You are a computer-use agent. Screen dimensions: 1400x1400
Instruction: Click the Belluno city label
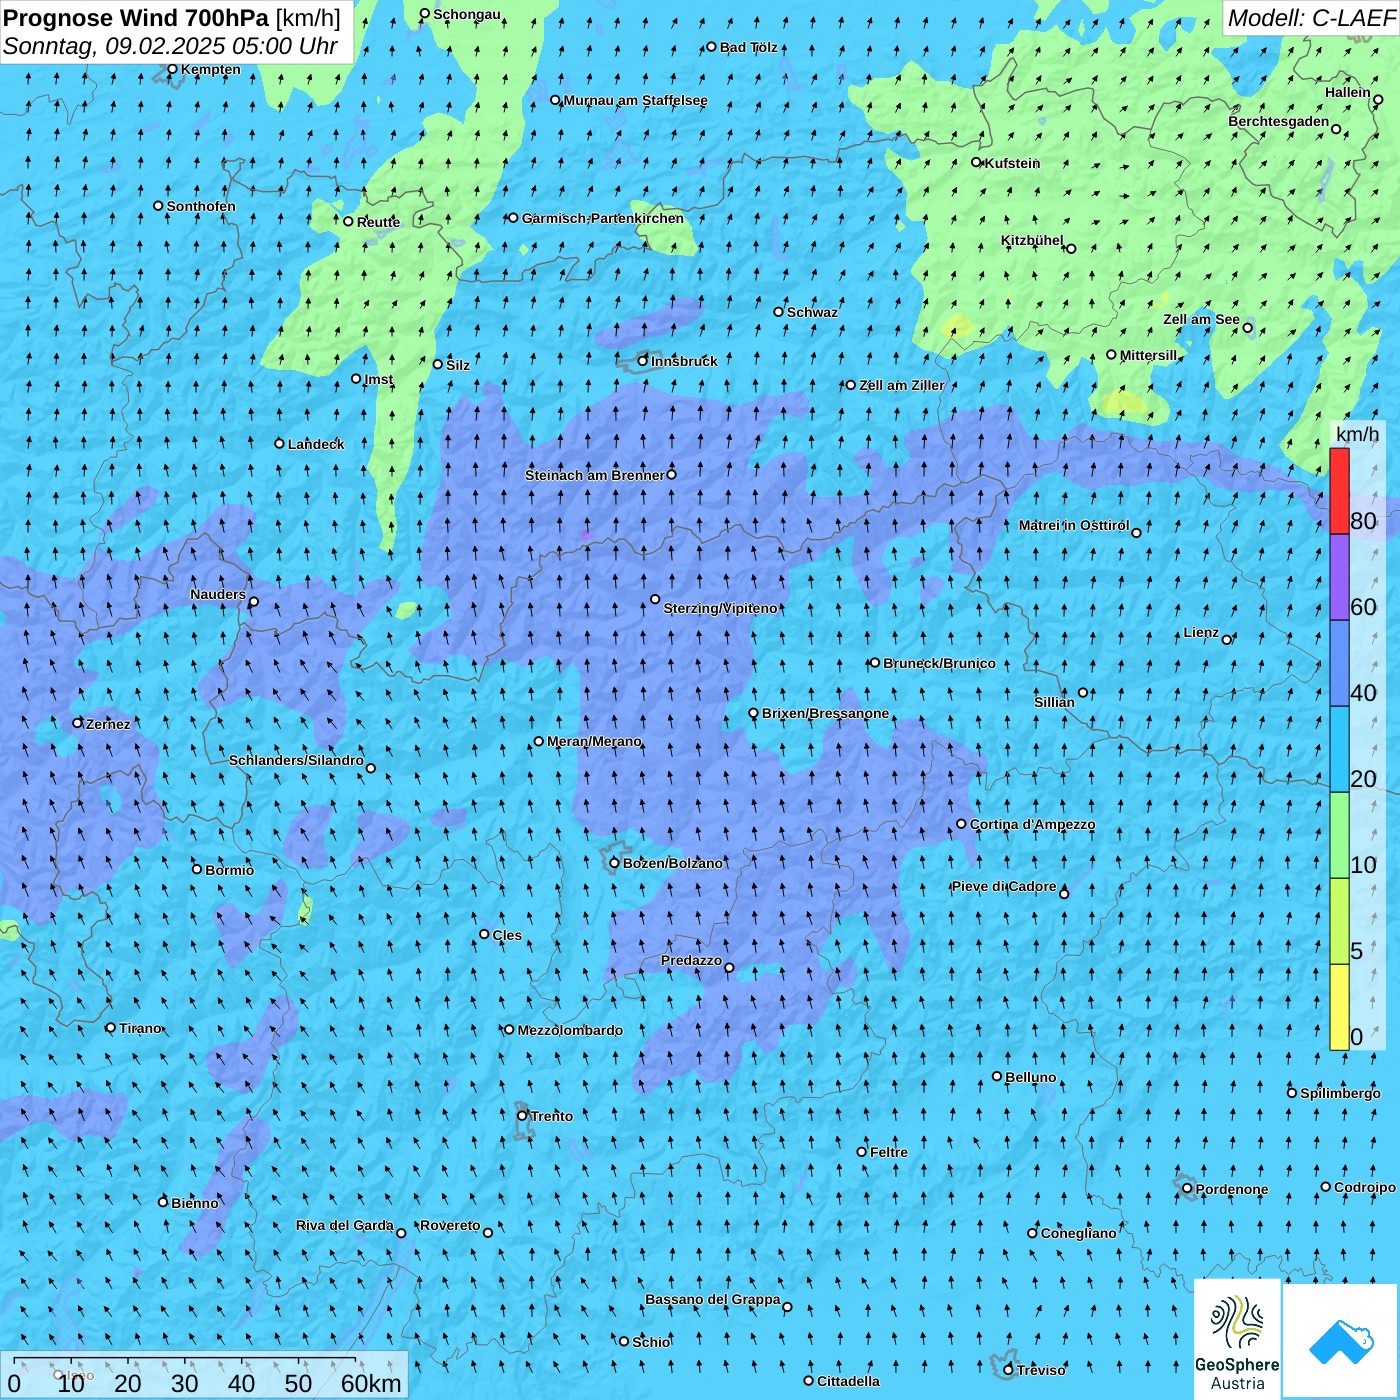1030,1078
